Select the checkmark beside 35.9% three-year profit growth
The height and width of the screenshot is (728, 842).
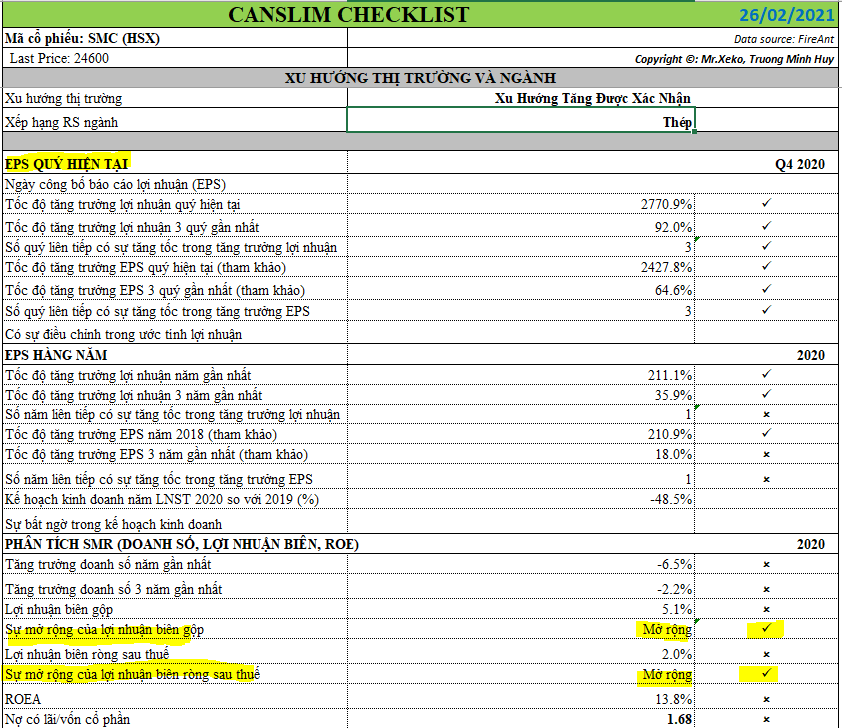click(766, 394)
